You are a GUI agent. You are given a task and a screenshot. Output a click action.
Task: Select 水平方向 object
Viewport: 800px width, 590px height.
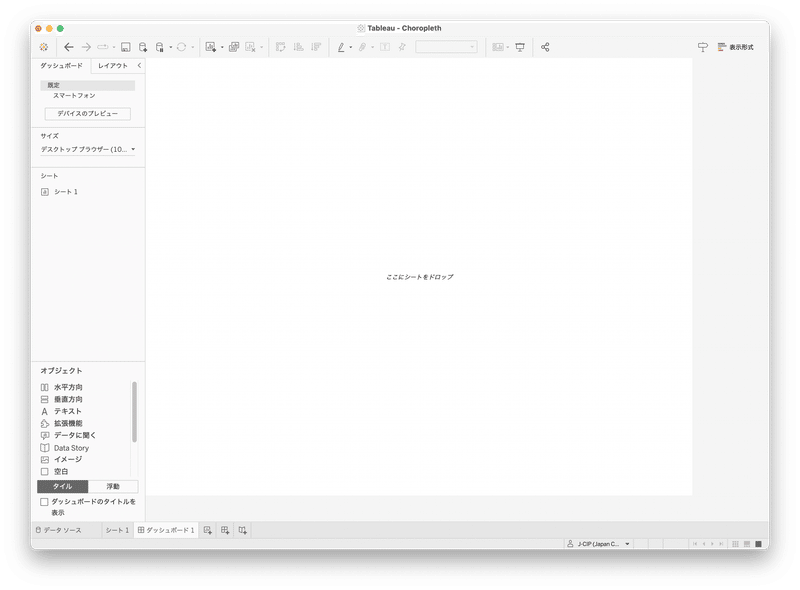pos(62,387)
